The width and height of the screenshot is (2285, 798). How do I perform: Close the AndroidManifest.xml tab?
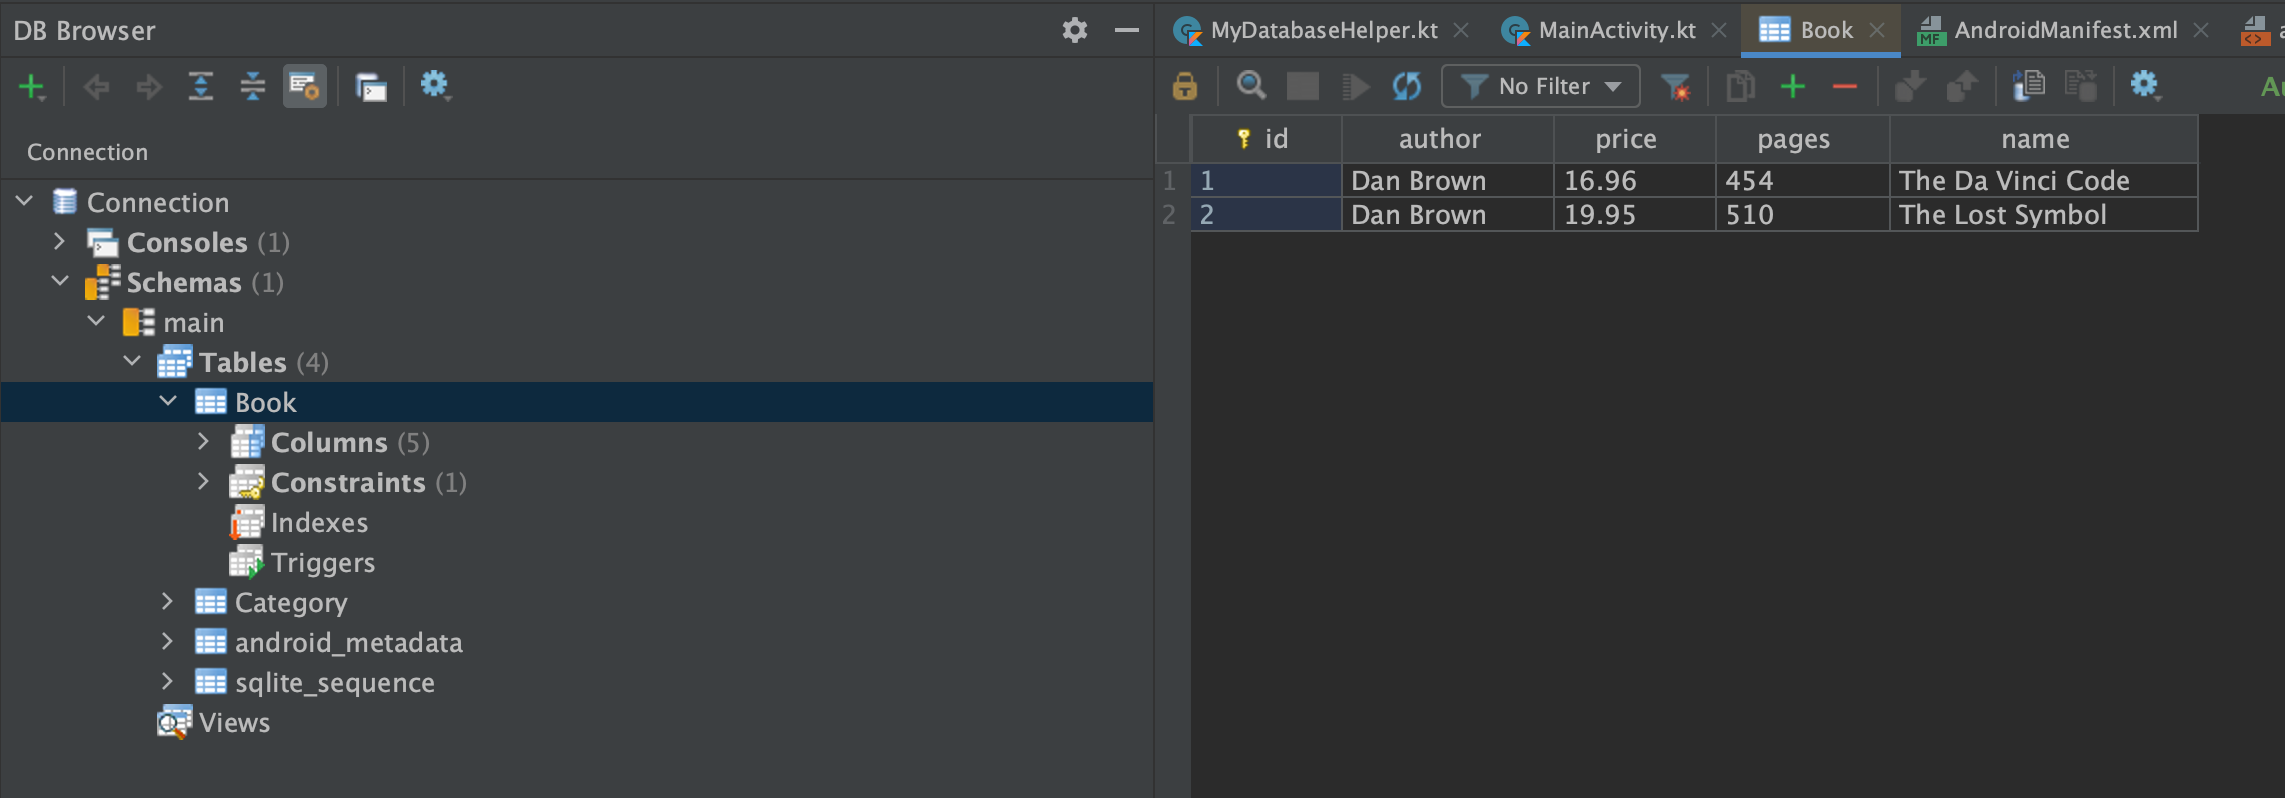[2201, 30]
